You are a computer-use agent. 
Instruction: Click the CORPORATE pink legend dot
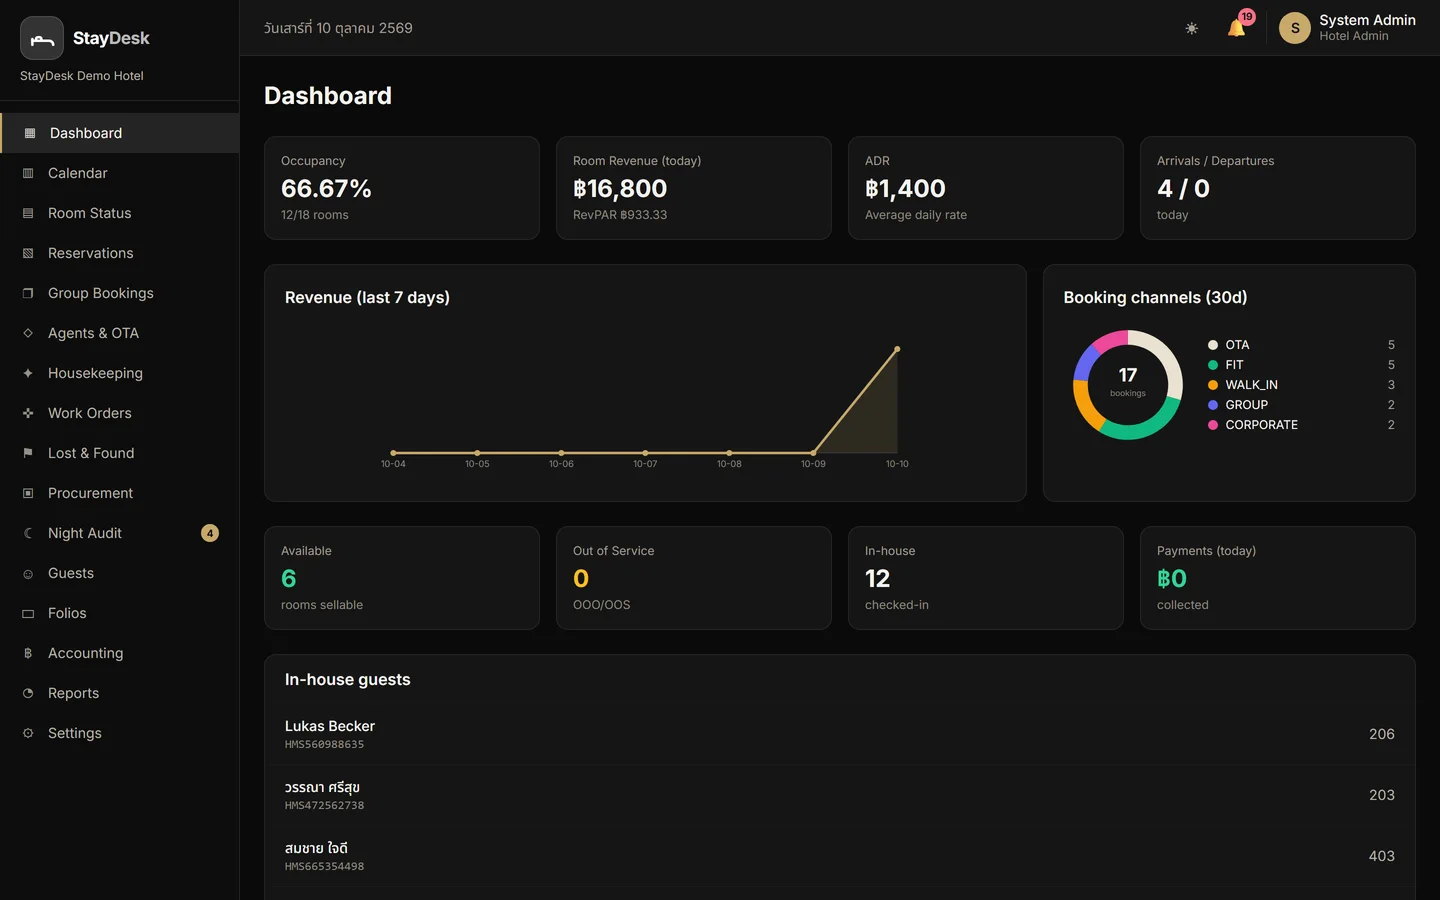[x=1213, y=425]
